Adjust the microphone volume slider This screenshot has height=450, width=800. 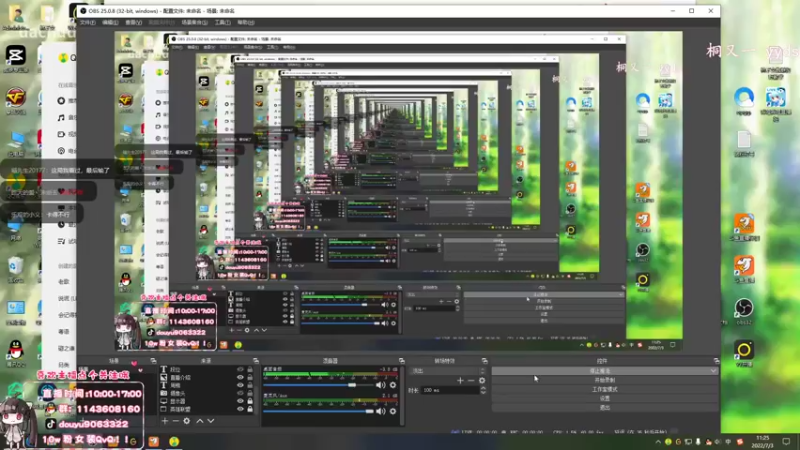[x=318, y=411]
